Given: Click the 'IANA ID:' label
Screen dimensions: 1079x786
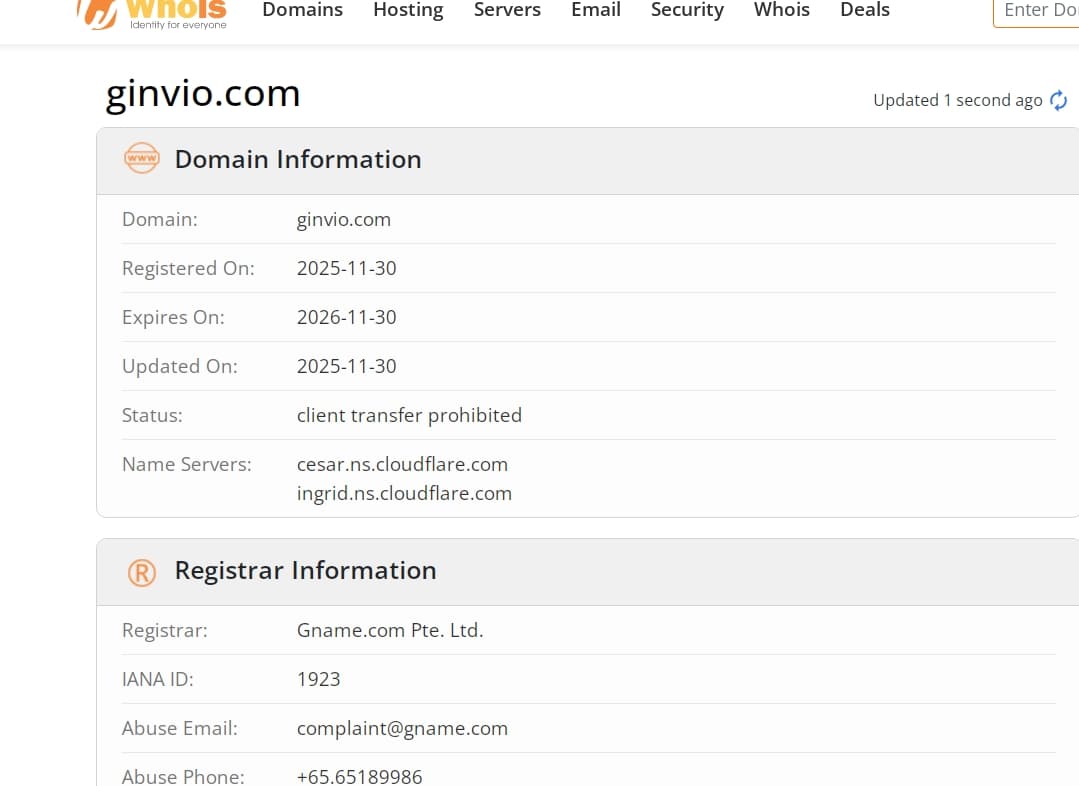Looking at the screenshot, I should coord(158,679).
